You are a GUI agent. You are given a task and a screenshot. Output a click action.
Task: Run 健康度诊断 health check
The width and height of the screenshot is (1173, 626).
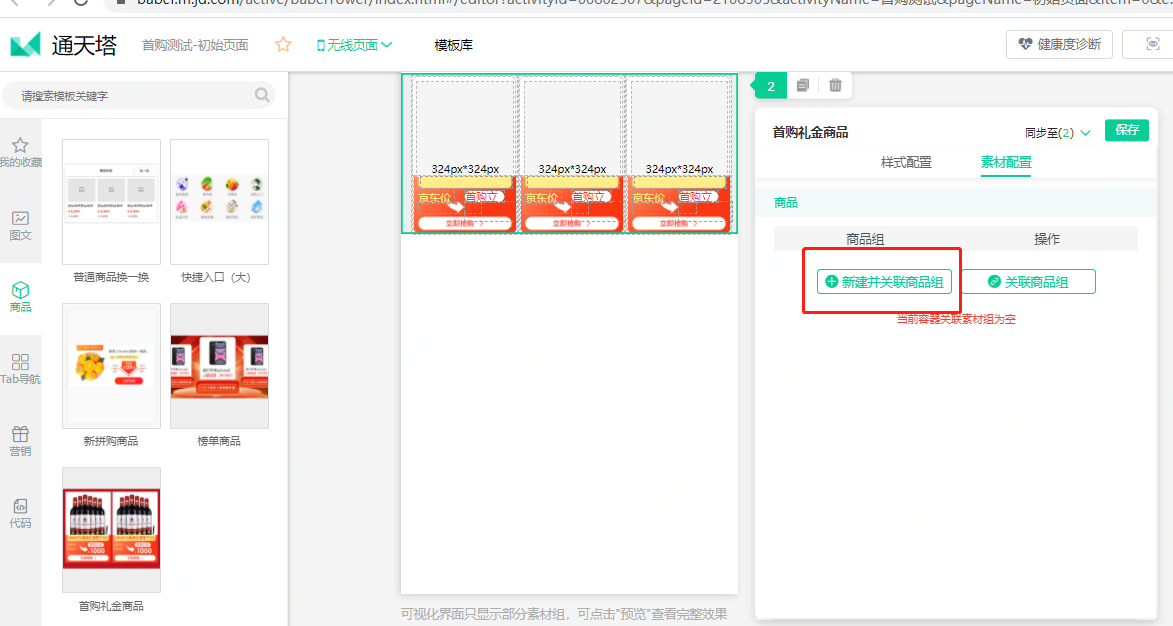(x=1059, y=44)
